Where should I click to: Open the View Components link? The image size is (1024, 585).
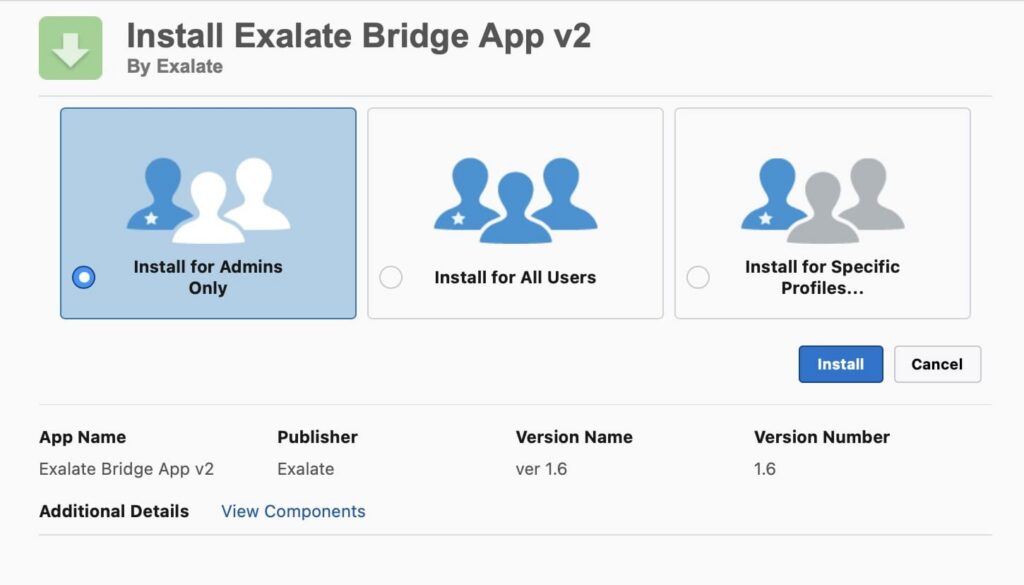(293, 511)
